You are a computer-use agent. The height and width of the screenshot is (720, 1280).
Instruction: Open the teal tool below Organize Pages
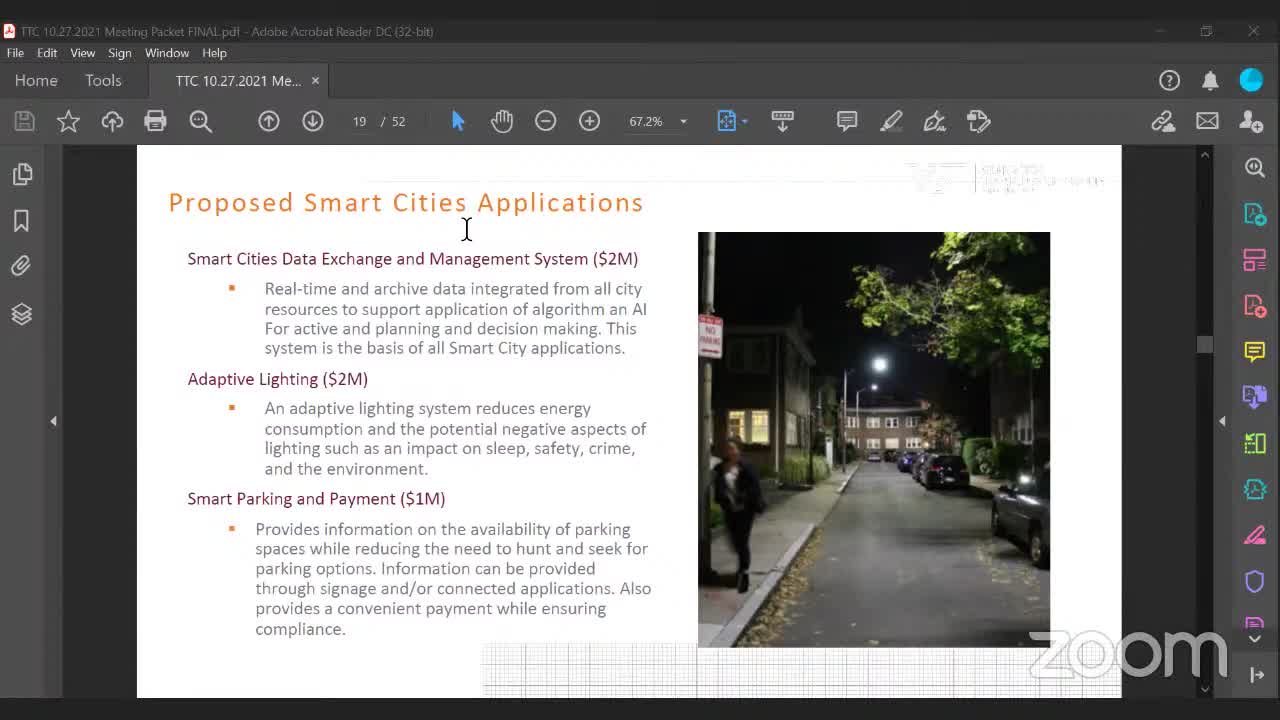click(1255, 489)
